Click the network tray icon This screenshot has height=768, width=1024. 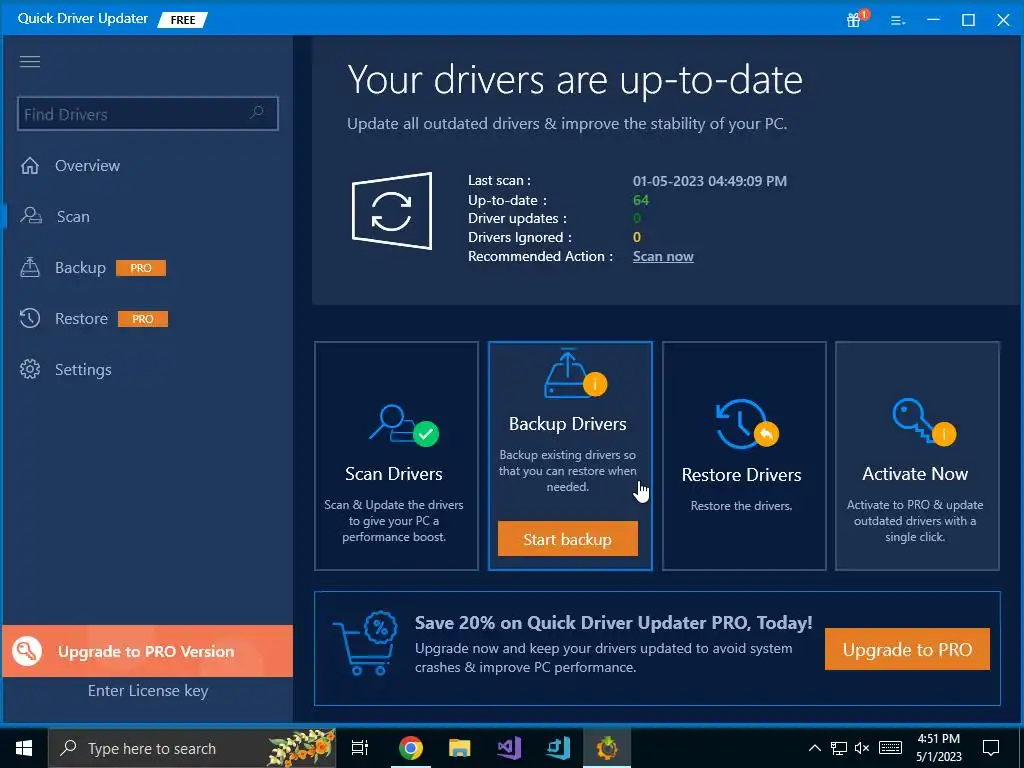tap(839, 748)
